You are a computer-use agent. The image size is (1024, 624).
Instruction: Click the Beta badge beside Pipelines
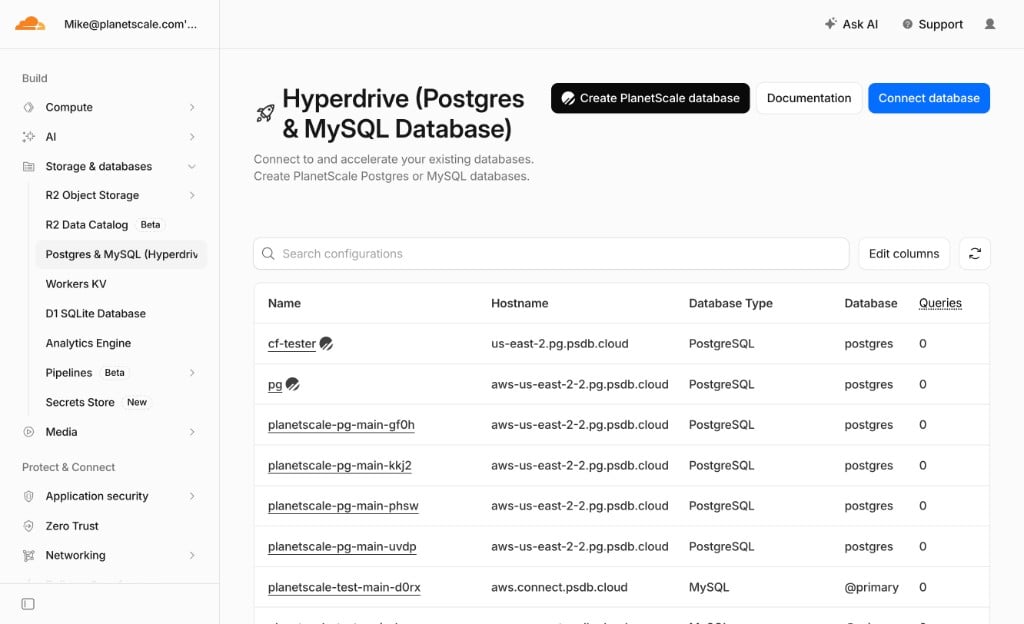(114, 373)
